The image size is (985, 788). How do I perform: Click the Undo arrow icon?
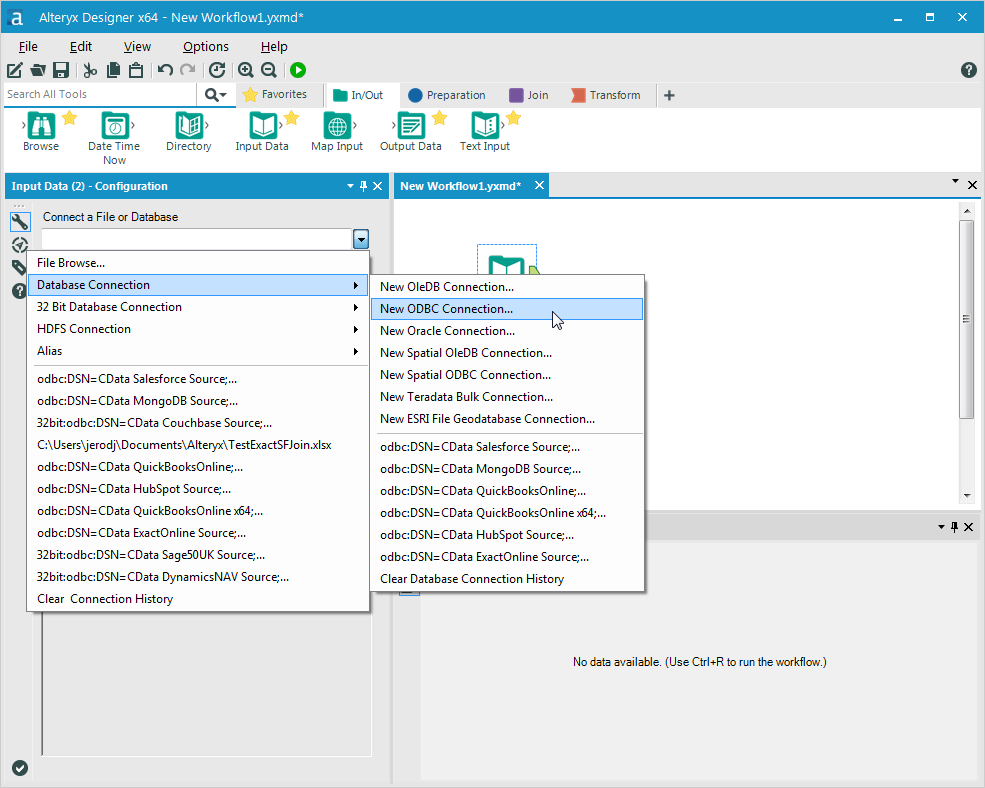pyautogui.click(x=165, y=70)
